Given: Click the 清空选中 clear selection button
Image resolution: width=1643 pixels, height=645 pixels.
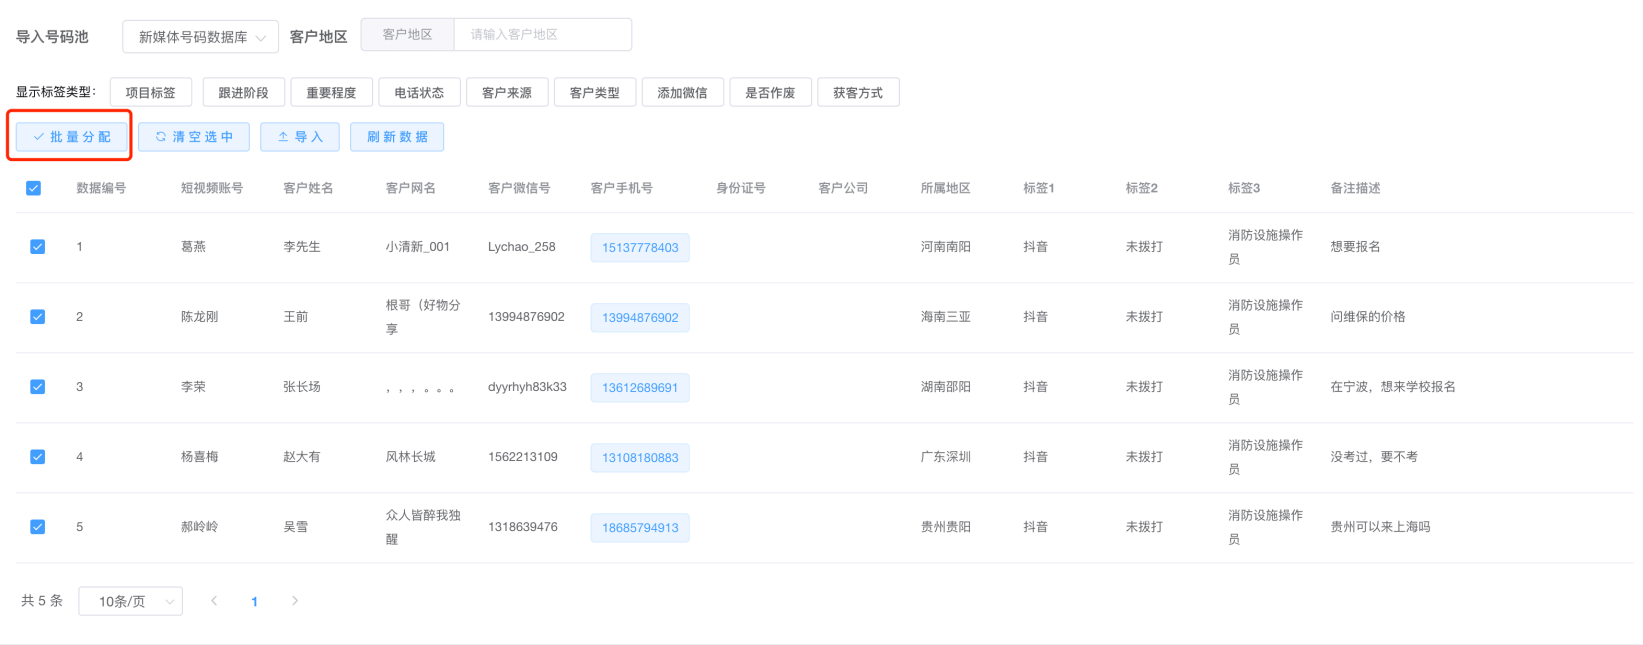Looking at the screenshot, I should (194, 137).
